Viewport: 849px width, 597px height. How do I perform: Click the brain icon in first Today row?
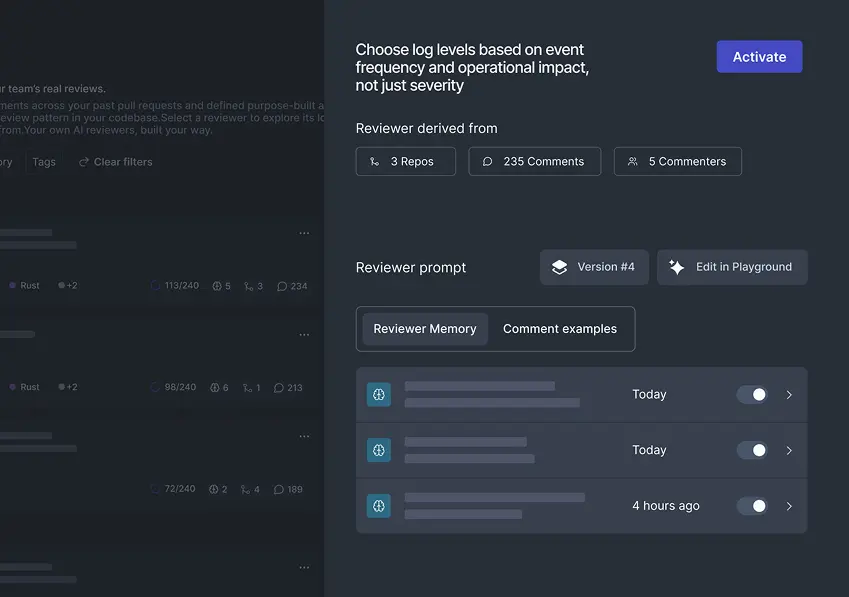click(379, 395)
